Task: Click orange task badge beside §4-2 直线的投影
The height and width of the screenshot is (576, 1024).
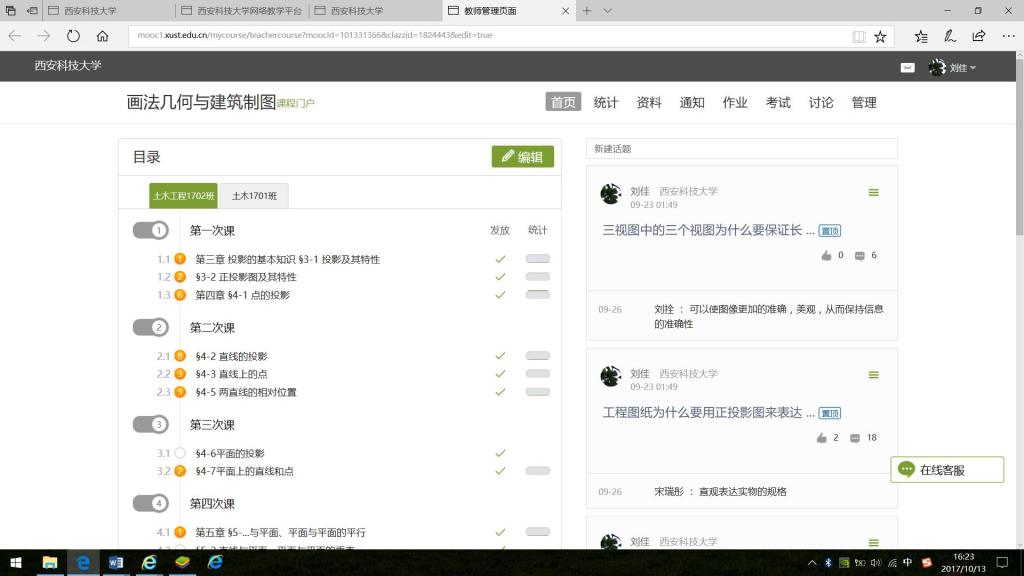Action: click(x=180, y=356)
